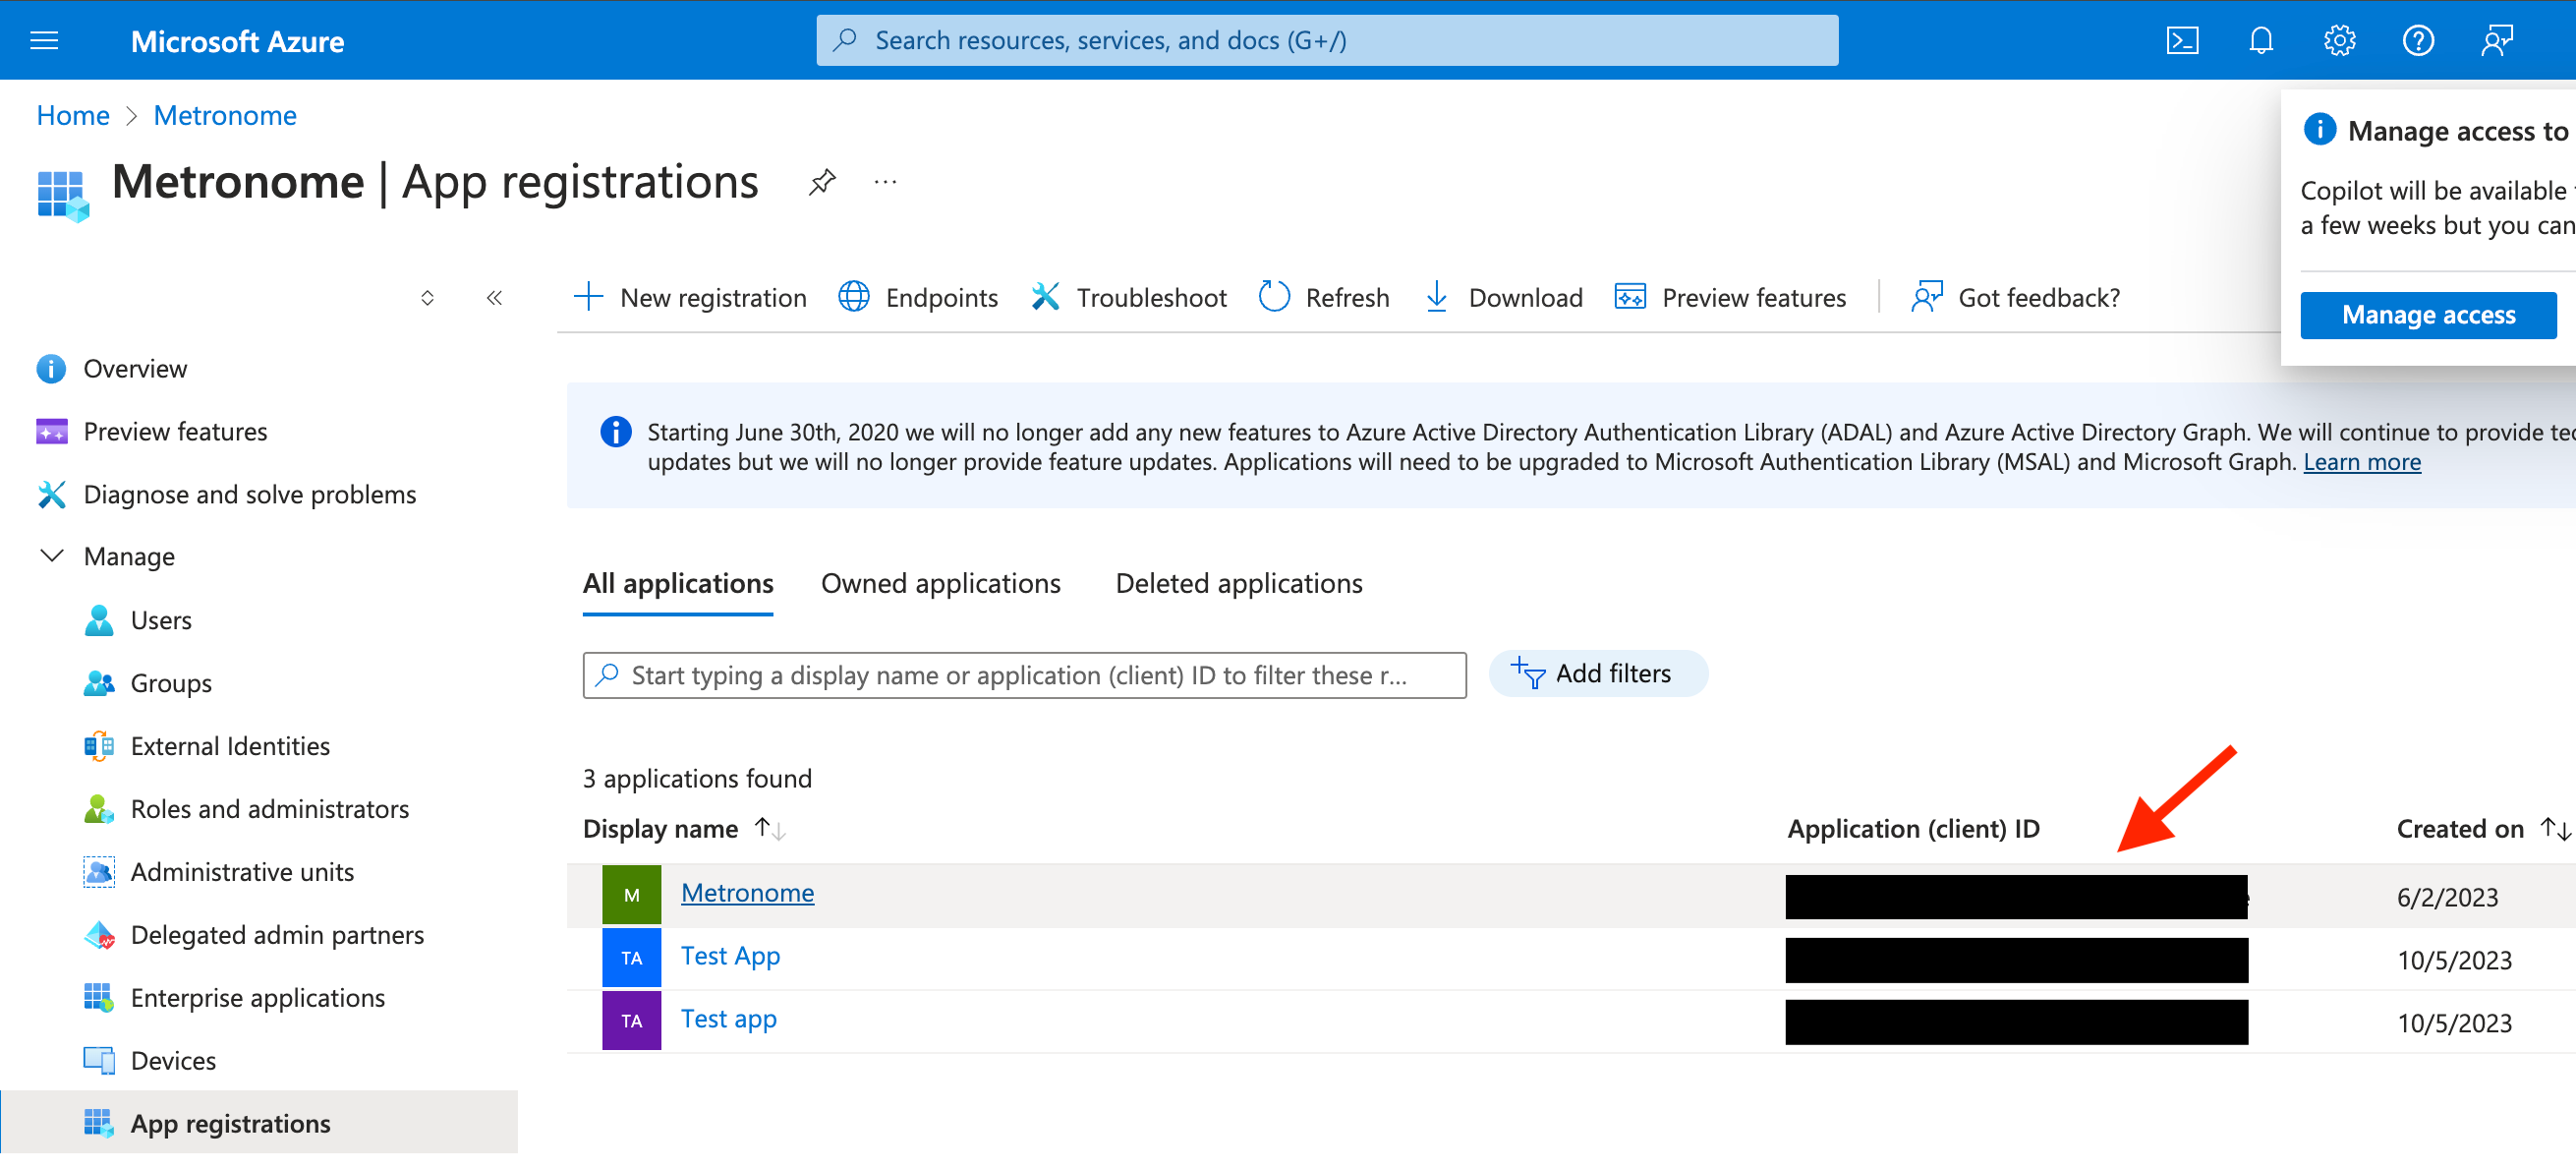2576x1169 pixels.
Task: Click the Troubleshoot toolbar item
Action: (x=1129, y=298)
